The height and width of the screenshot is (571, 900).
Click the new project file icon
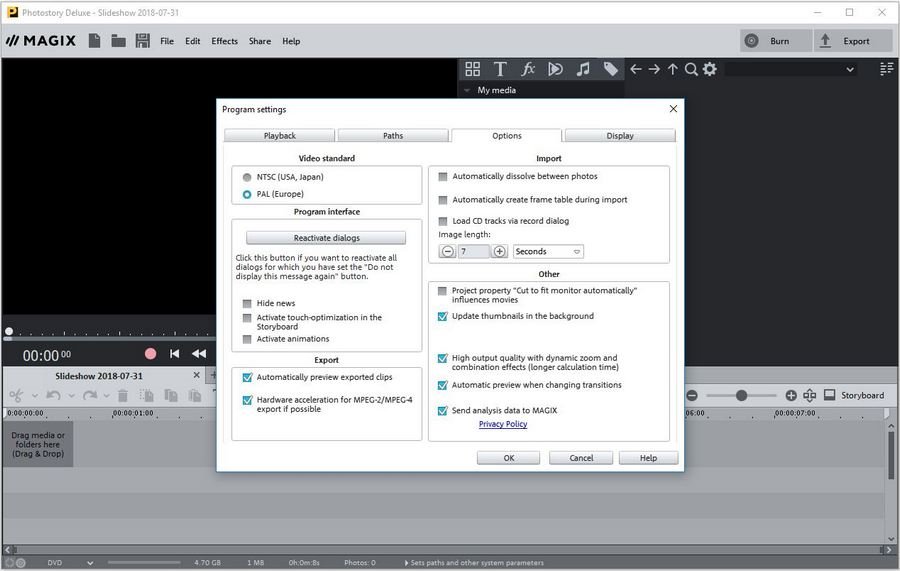(94, 41)
